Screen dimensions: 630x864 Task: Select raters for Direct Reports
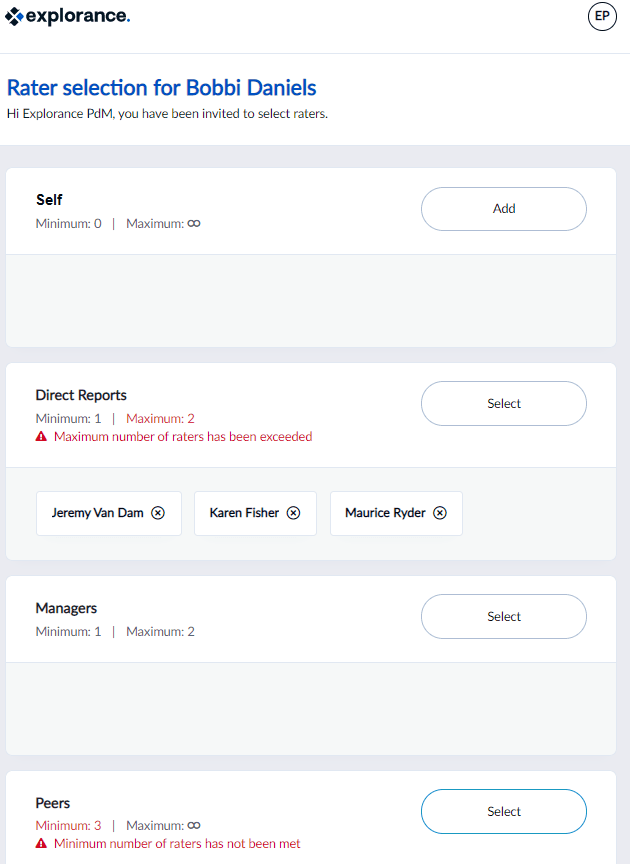[504, 403]
